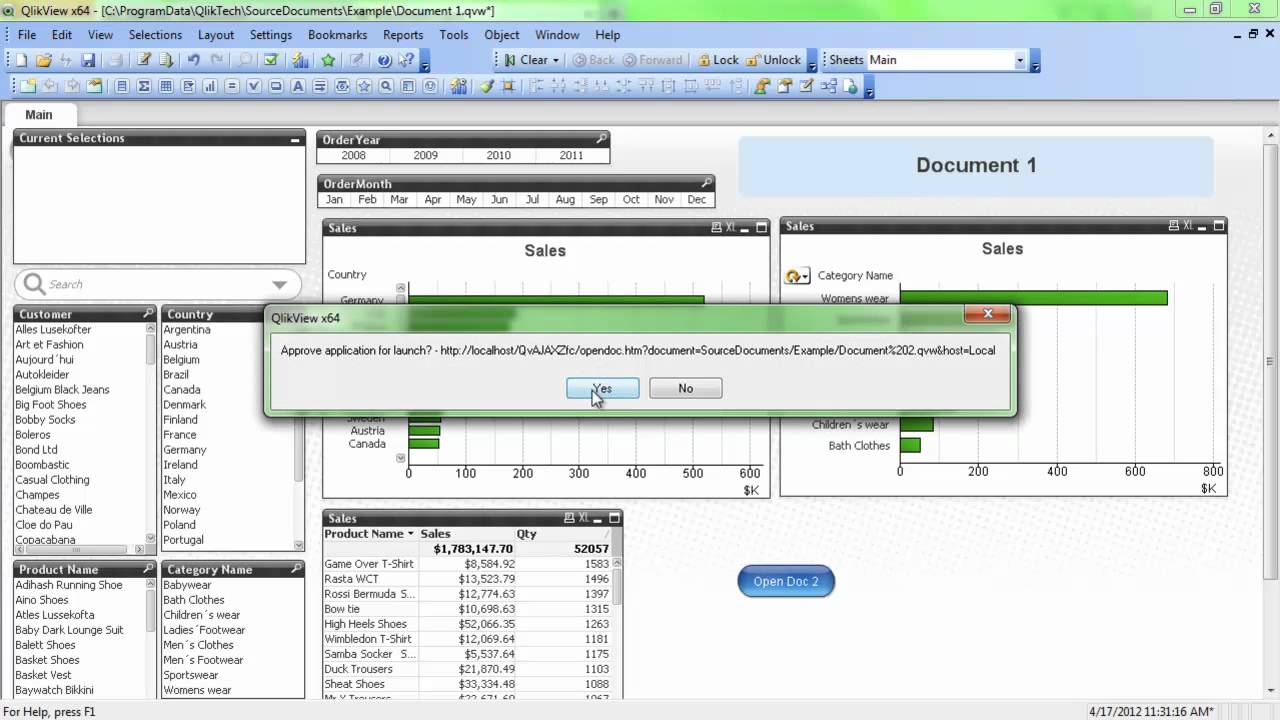Image resolution: width=1280 pixels, height=720 pixels.
Task: Click the Unlock selections button
Action: pyautogui.click(x=773, y=60)
